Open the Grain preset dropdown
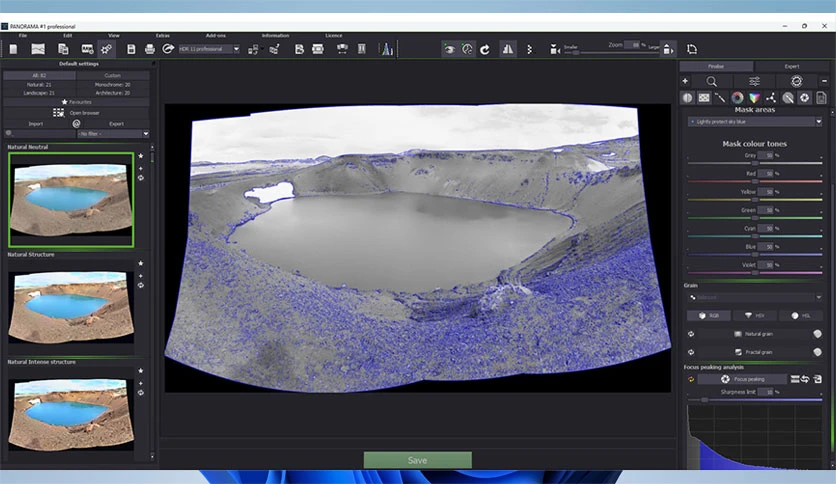Image resolution: width=836 pixels, height=484 pixels. click(x=754, y=297)
